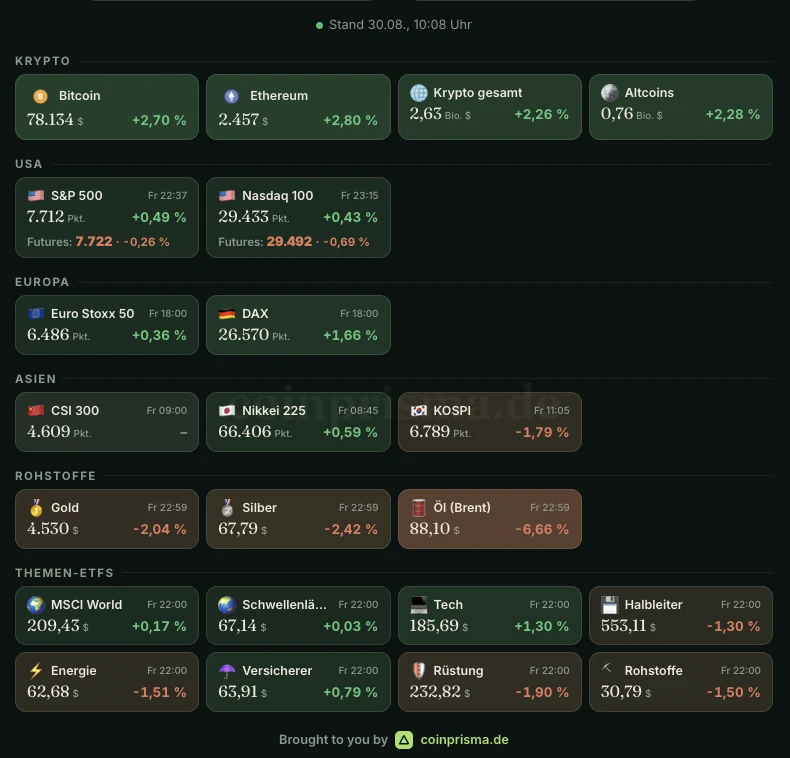Click the South Korean flag beside KOSPI
This screenshot has width=790, height=758.
point(419,410)
